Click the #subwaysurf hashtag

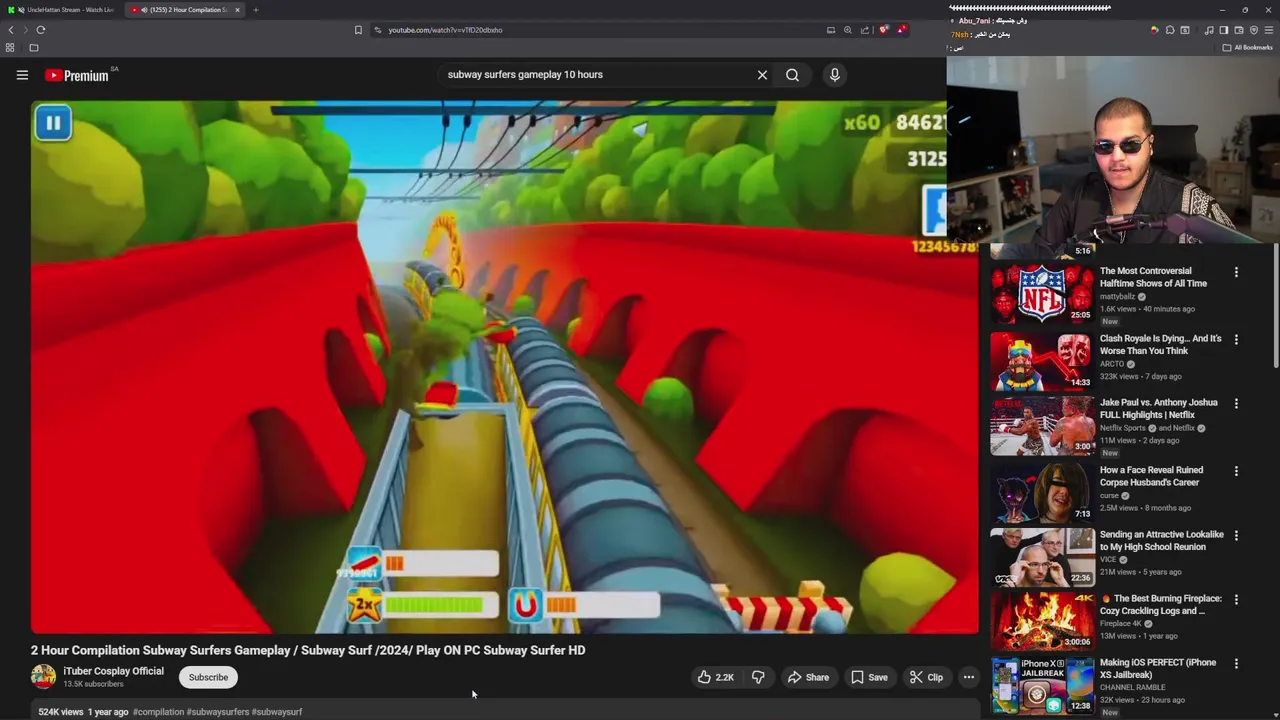click(x=277, y=712)
